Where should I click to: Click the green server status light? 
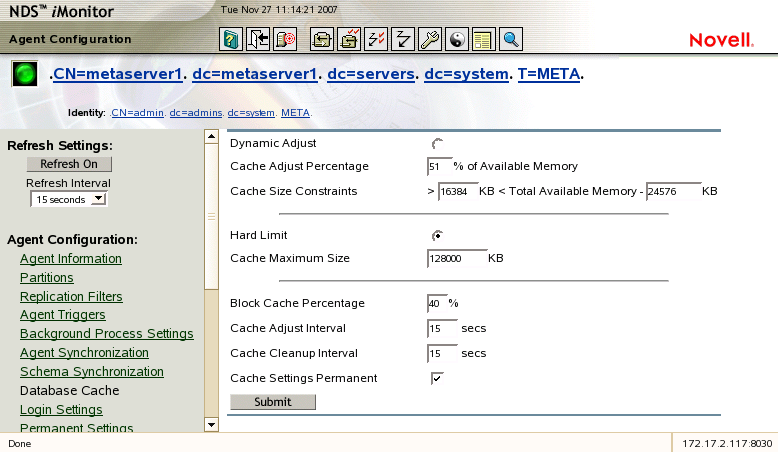25,74
